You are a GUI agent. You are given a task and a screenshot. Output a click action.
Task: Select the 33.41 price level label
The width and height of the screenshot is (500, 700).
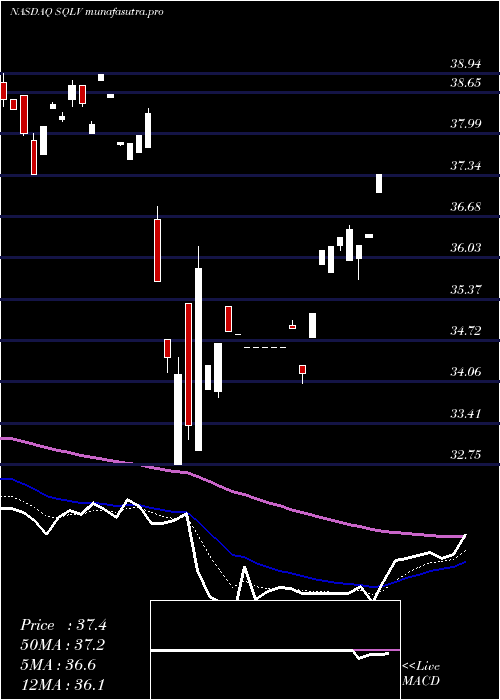coord(466,414)
